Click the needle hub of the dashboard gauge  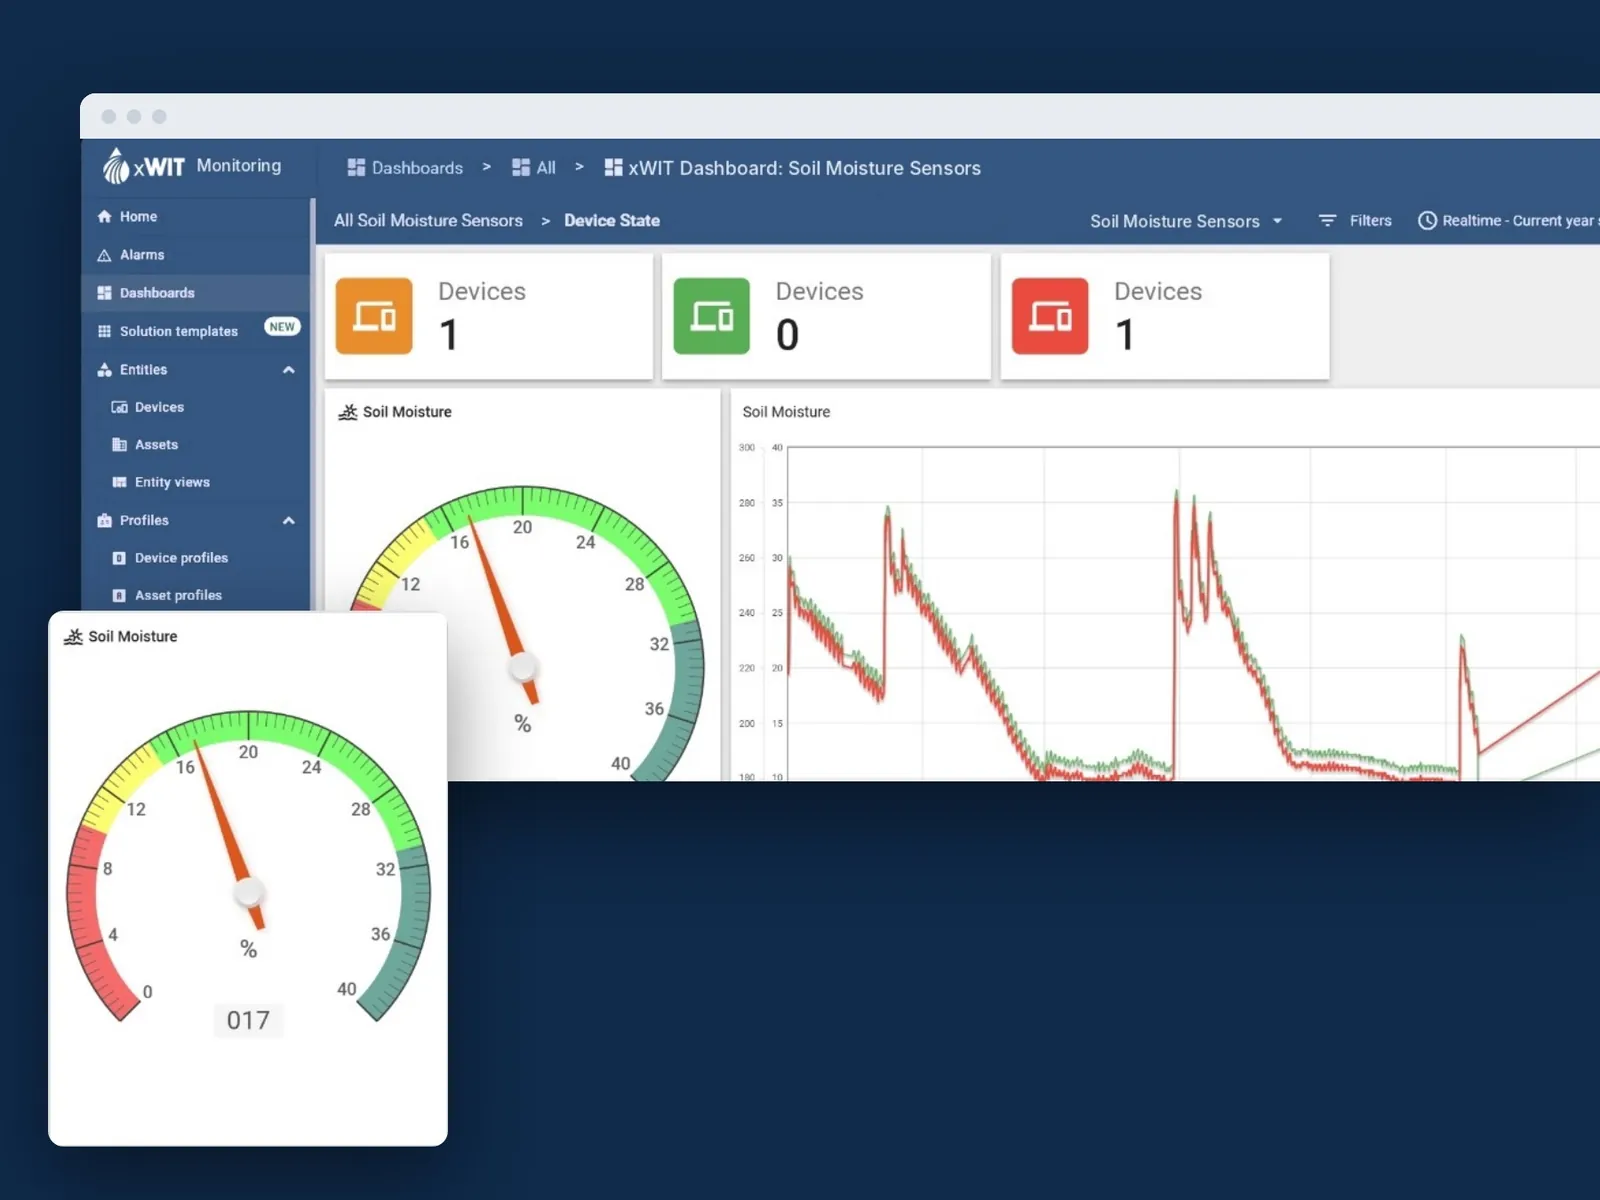[523, 667]
